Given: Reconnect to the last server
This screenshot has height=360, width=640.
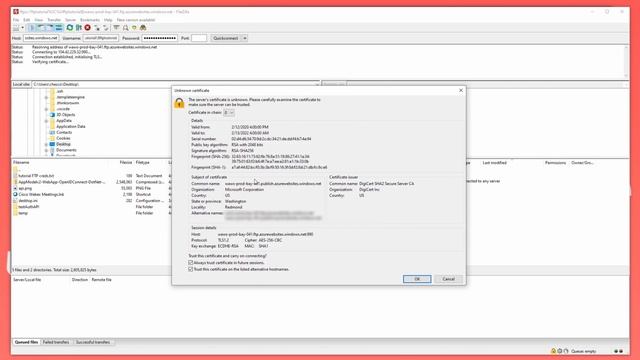Looking at the screenshot, I should pyautogui.click(x=106, y=28).
